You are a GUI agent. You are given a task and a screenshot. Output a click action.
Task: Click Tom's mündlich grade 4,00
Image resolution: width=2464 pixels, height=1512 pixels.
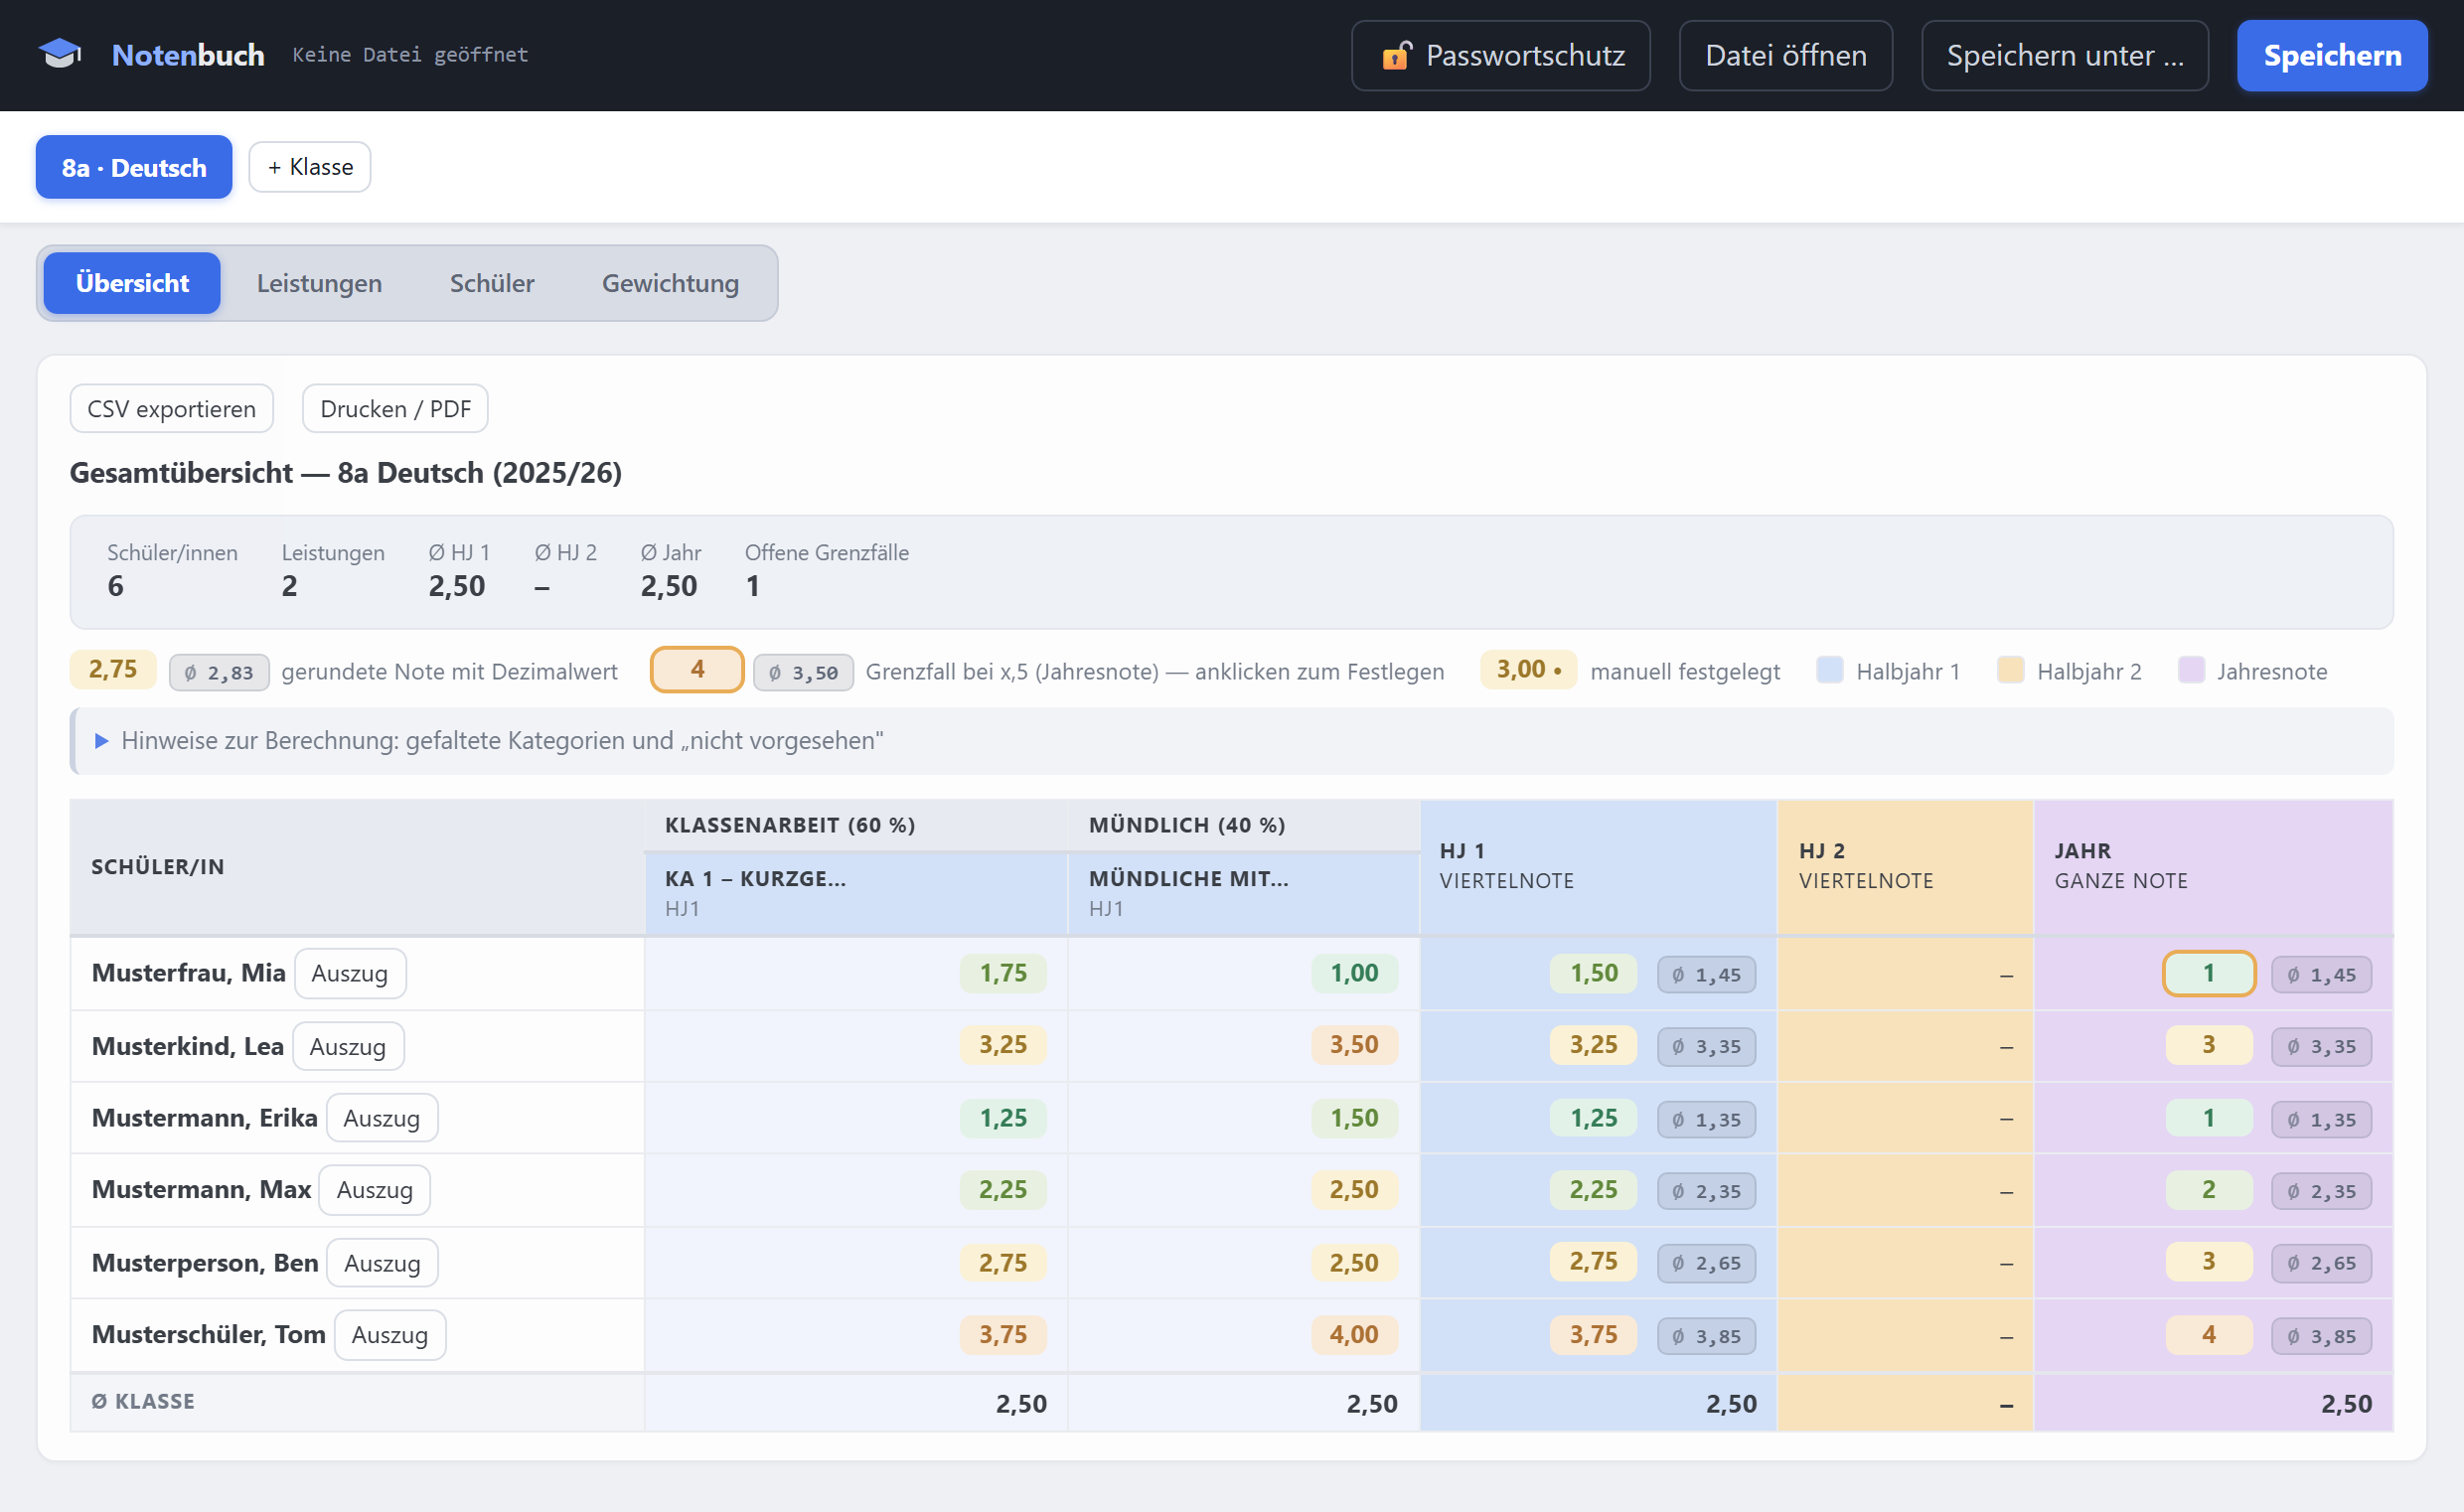[x=1354, y=1335]
